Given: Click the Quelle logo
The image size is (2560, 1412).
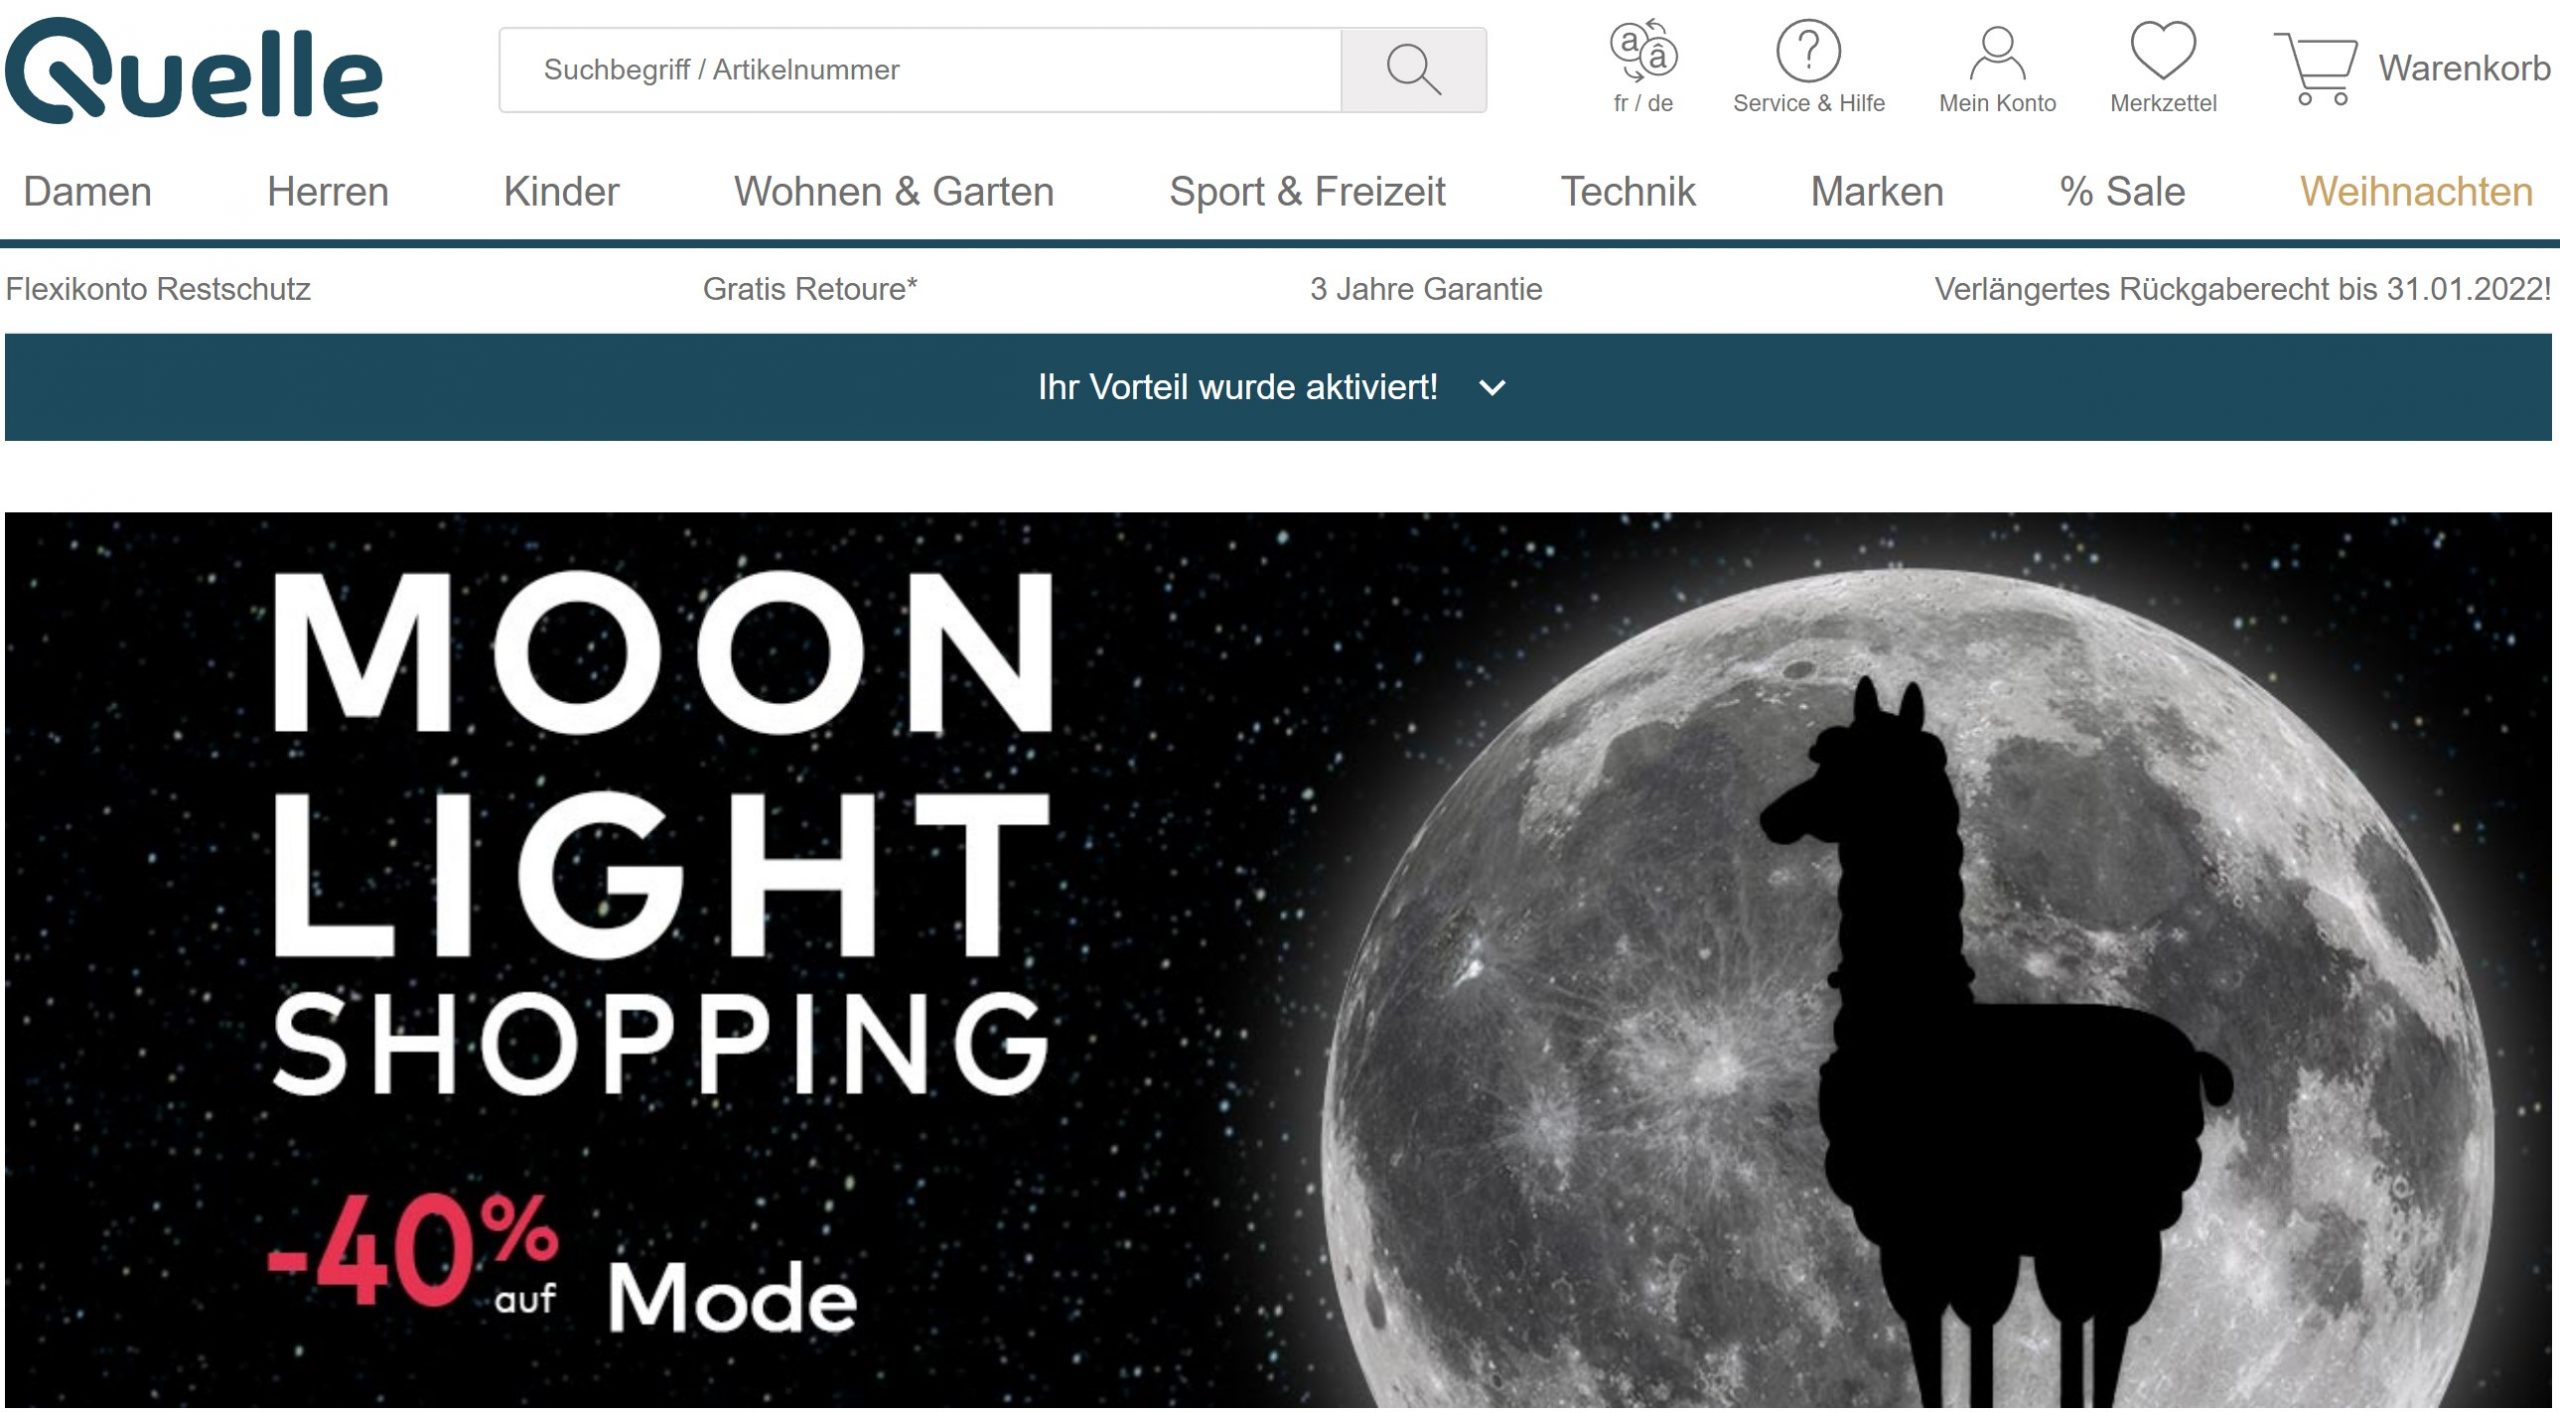Looking at the screenshot, I should pyautogui.click(x=194, y=71).
